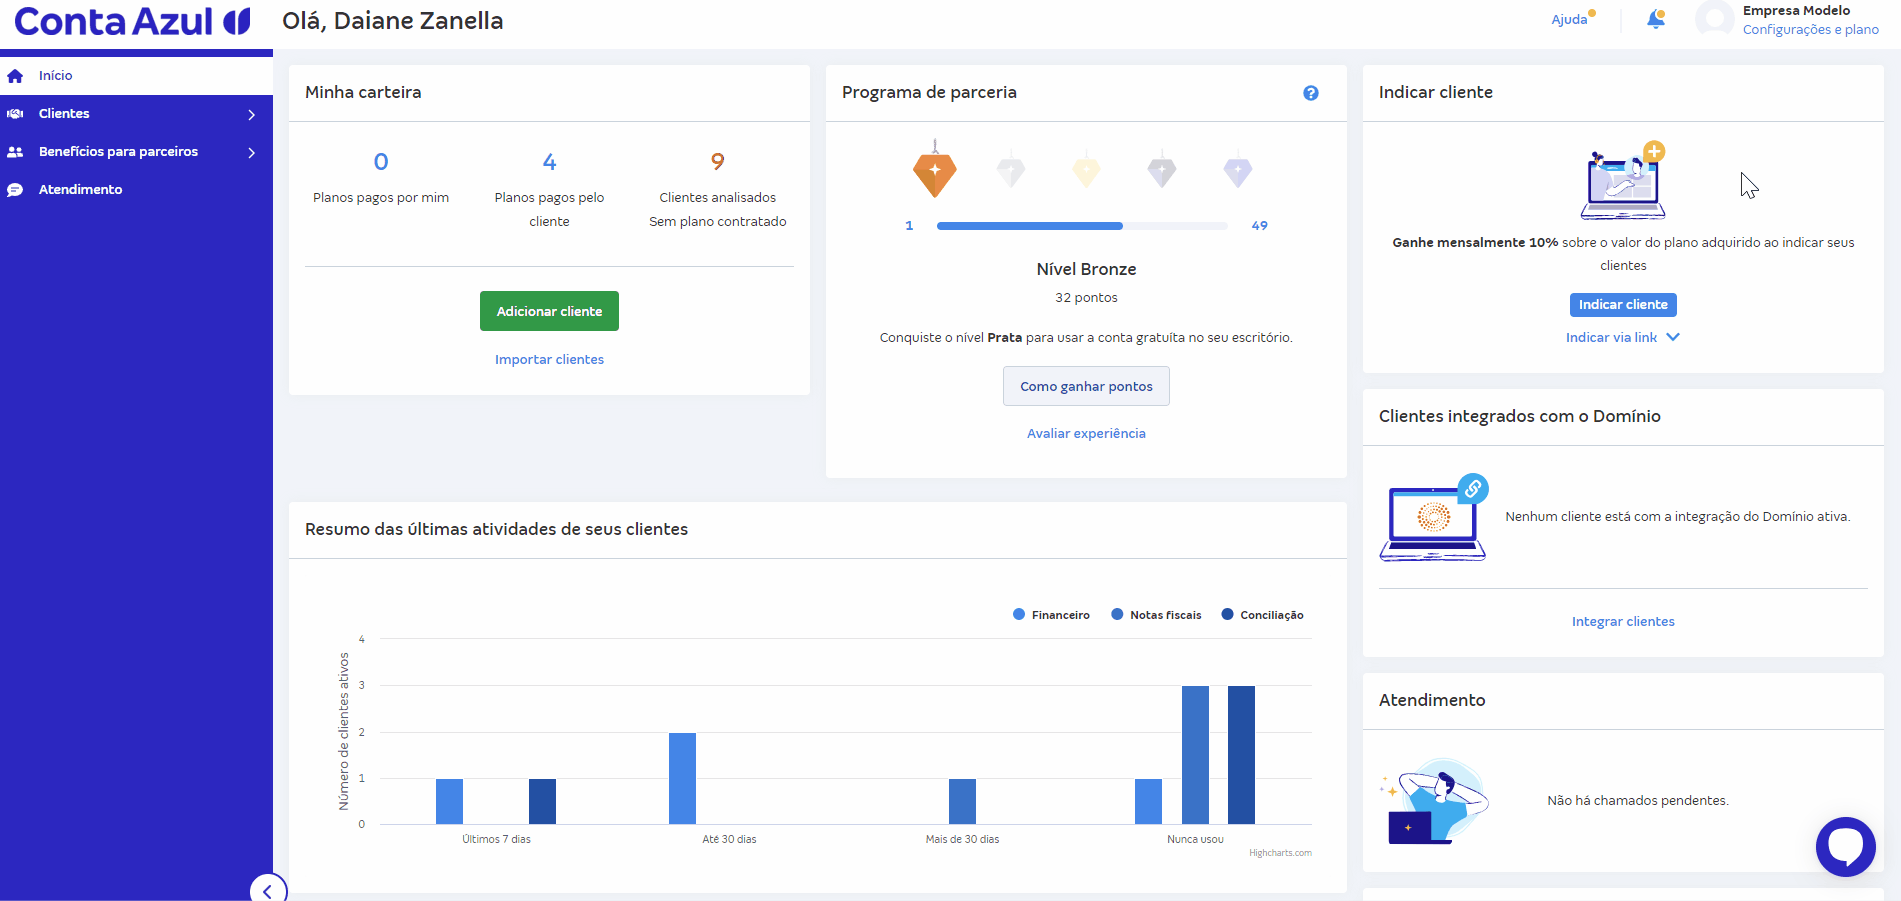Click the help question mark in Programa de parceria

tap(1311, 93)
